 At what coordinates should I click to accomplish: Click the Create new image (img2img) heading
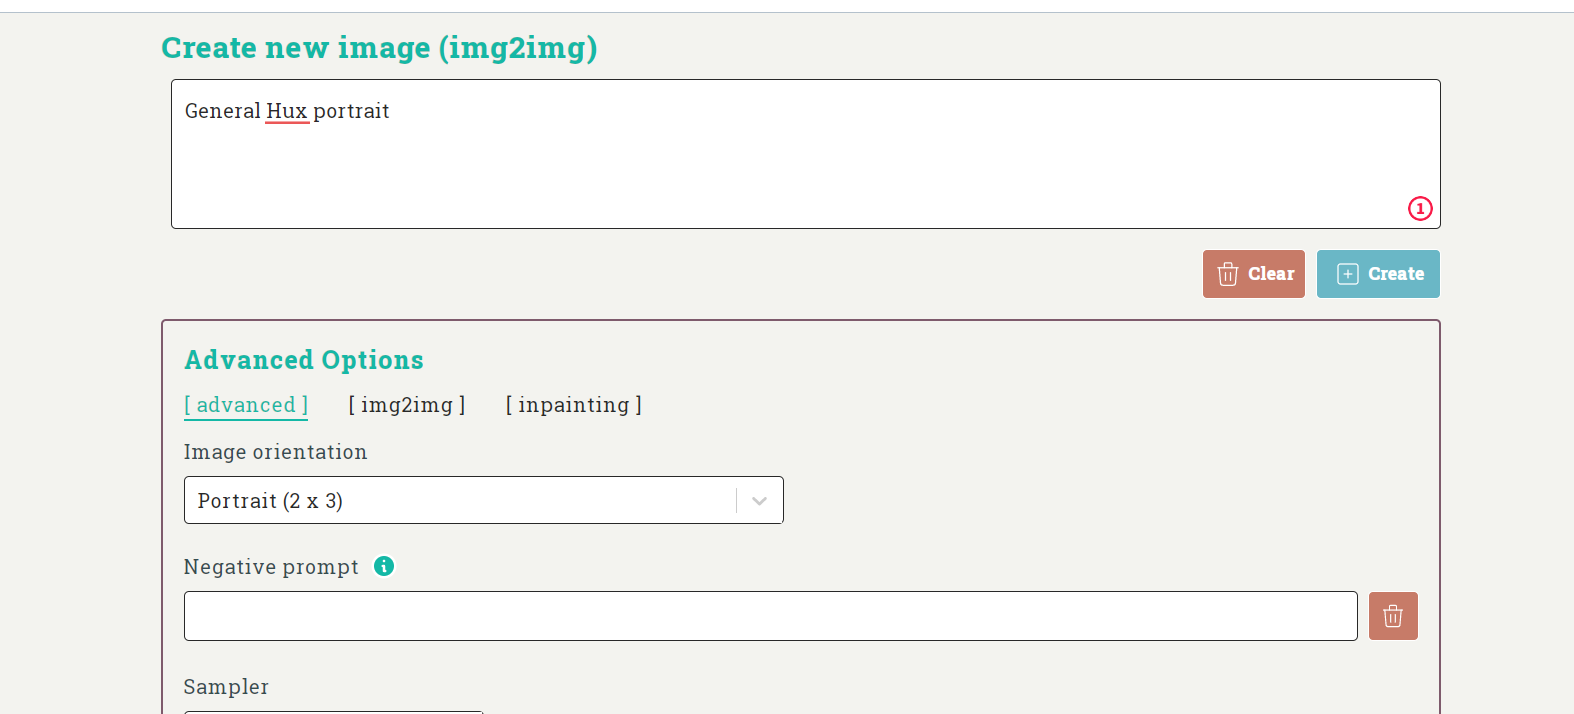click(x=380, y=48)
